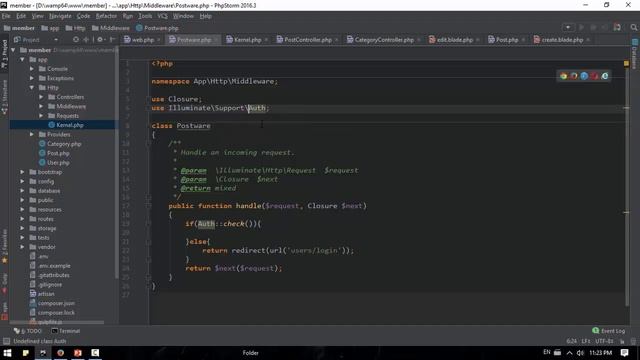Expand the Console folder
The height and width of the screenshot is (360, 640).
[32, 69]
